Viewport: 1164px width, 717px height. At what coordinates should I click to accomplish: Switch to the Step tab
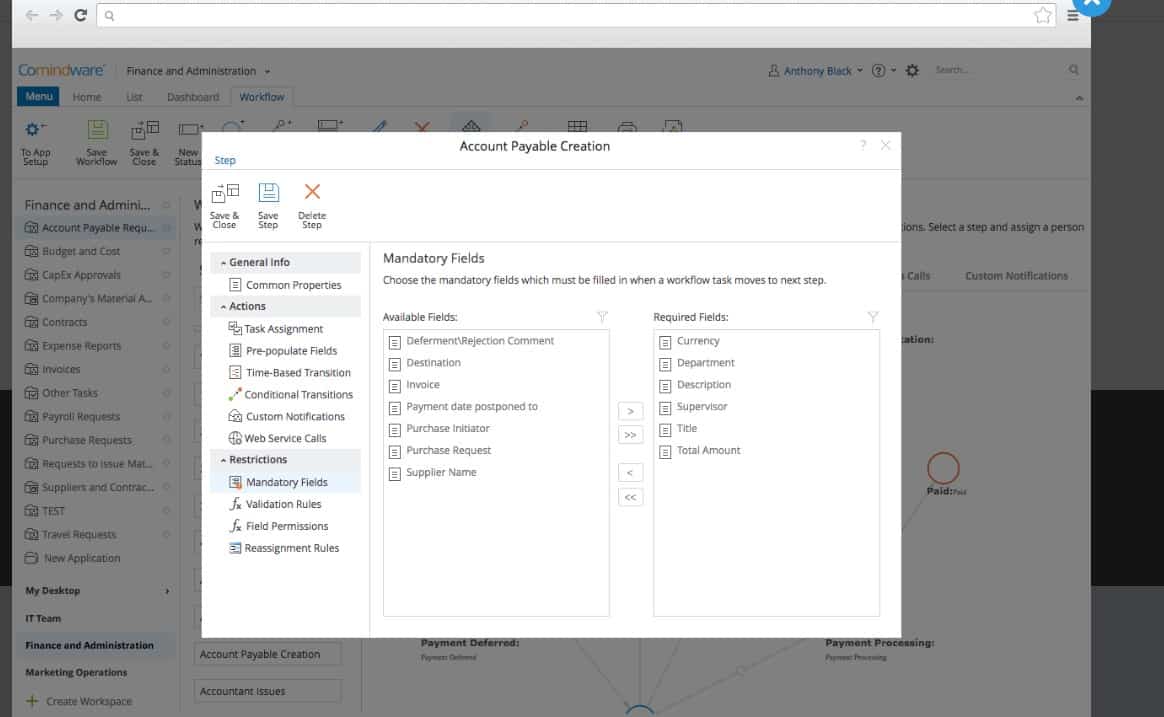[x=225, y=160]
